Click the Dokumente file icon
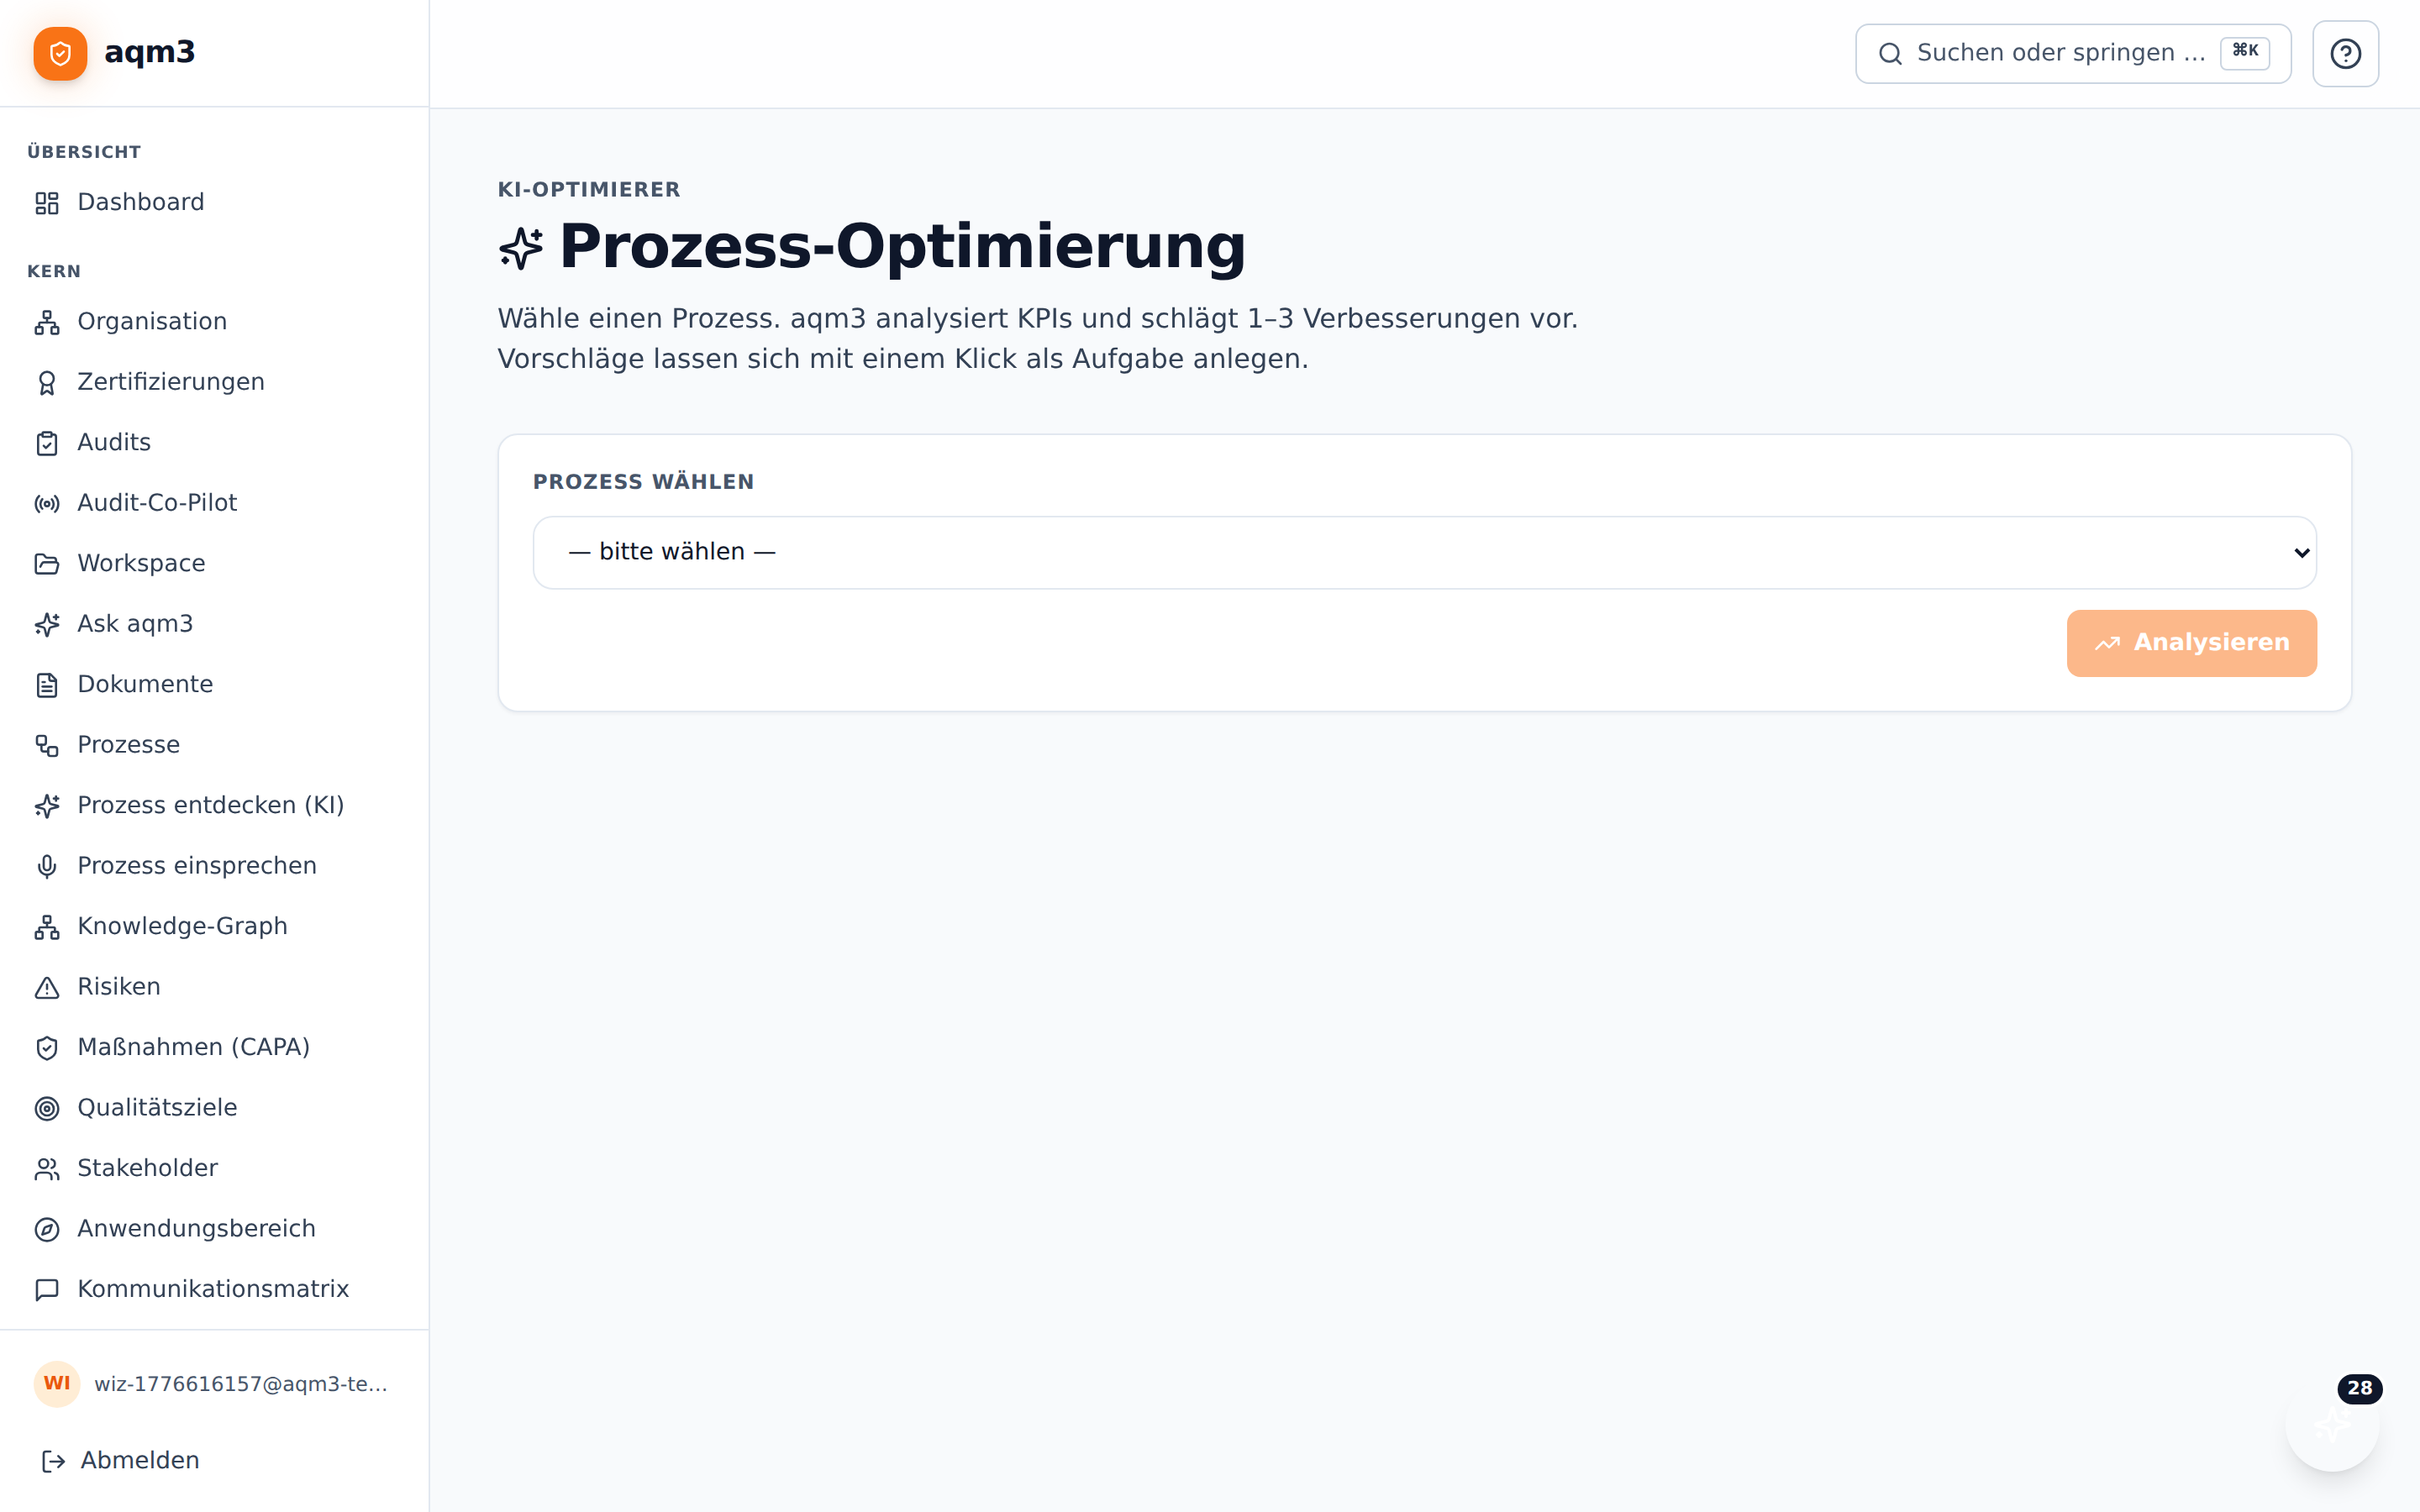This screenshot has width=2420, height=1512. (x=47, y=685)
